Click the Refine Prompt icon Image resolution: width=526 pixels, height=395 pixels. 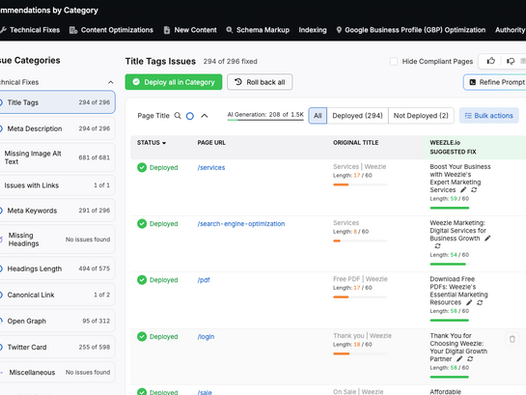[472, 82]
